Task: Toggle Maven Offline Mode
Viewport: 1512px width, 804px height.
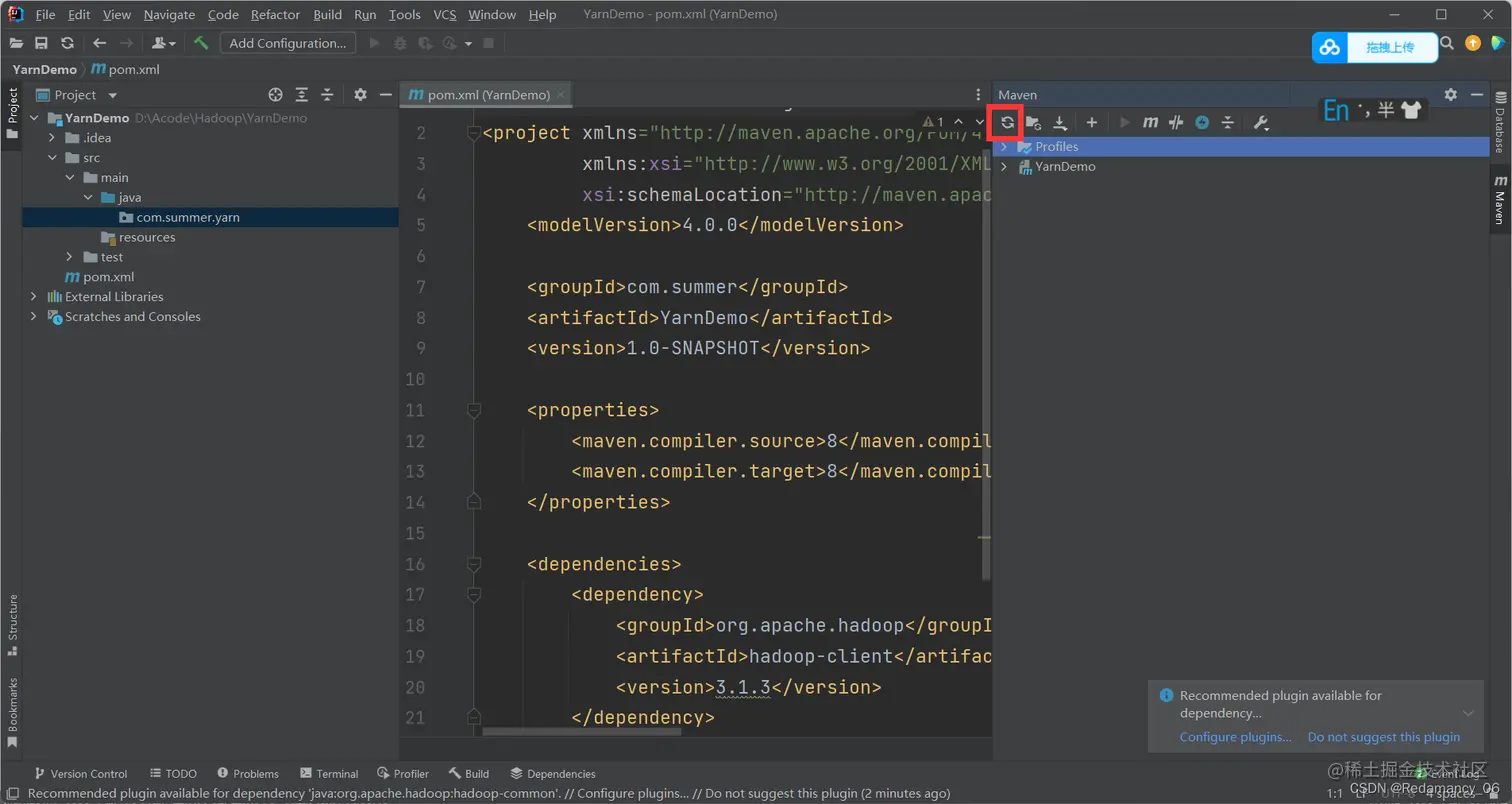Action: (x=1177, y=122)
